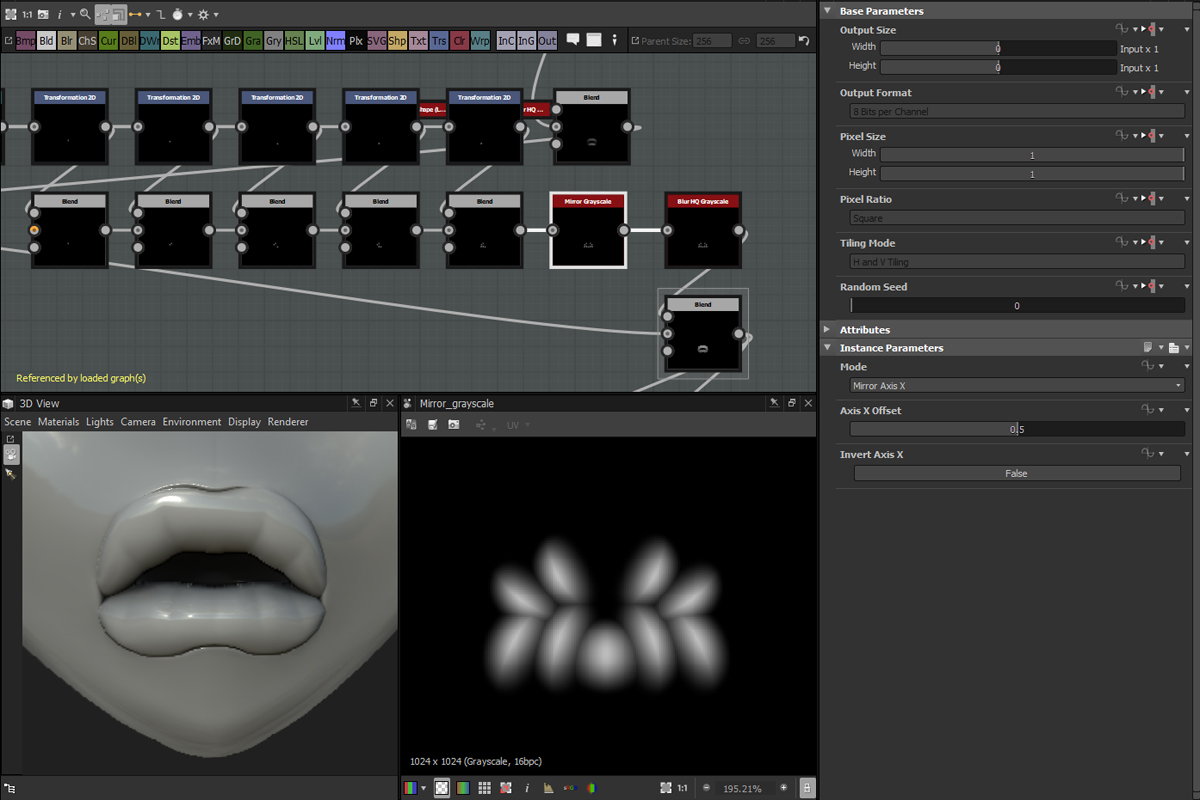
Task: Add a Blend node from the toolbar
Action: pos(46,41)
